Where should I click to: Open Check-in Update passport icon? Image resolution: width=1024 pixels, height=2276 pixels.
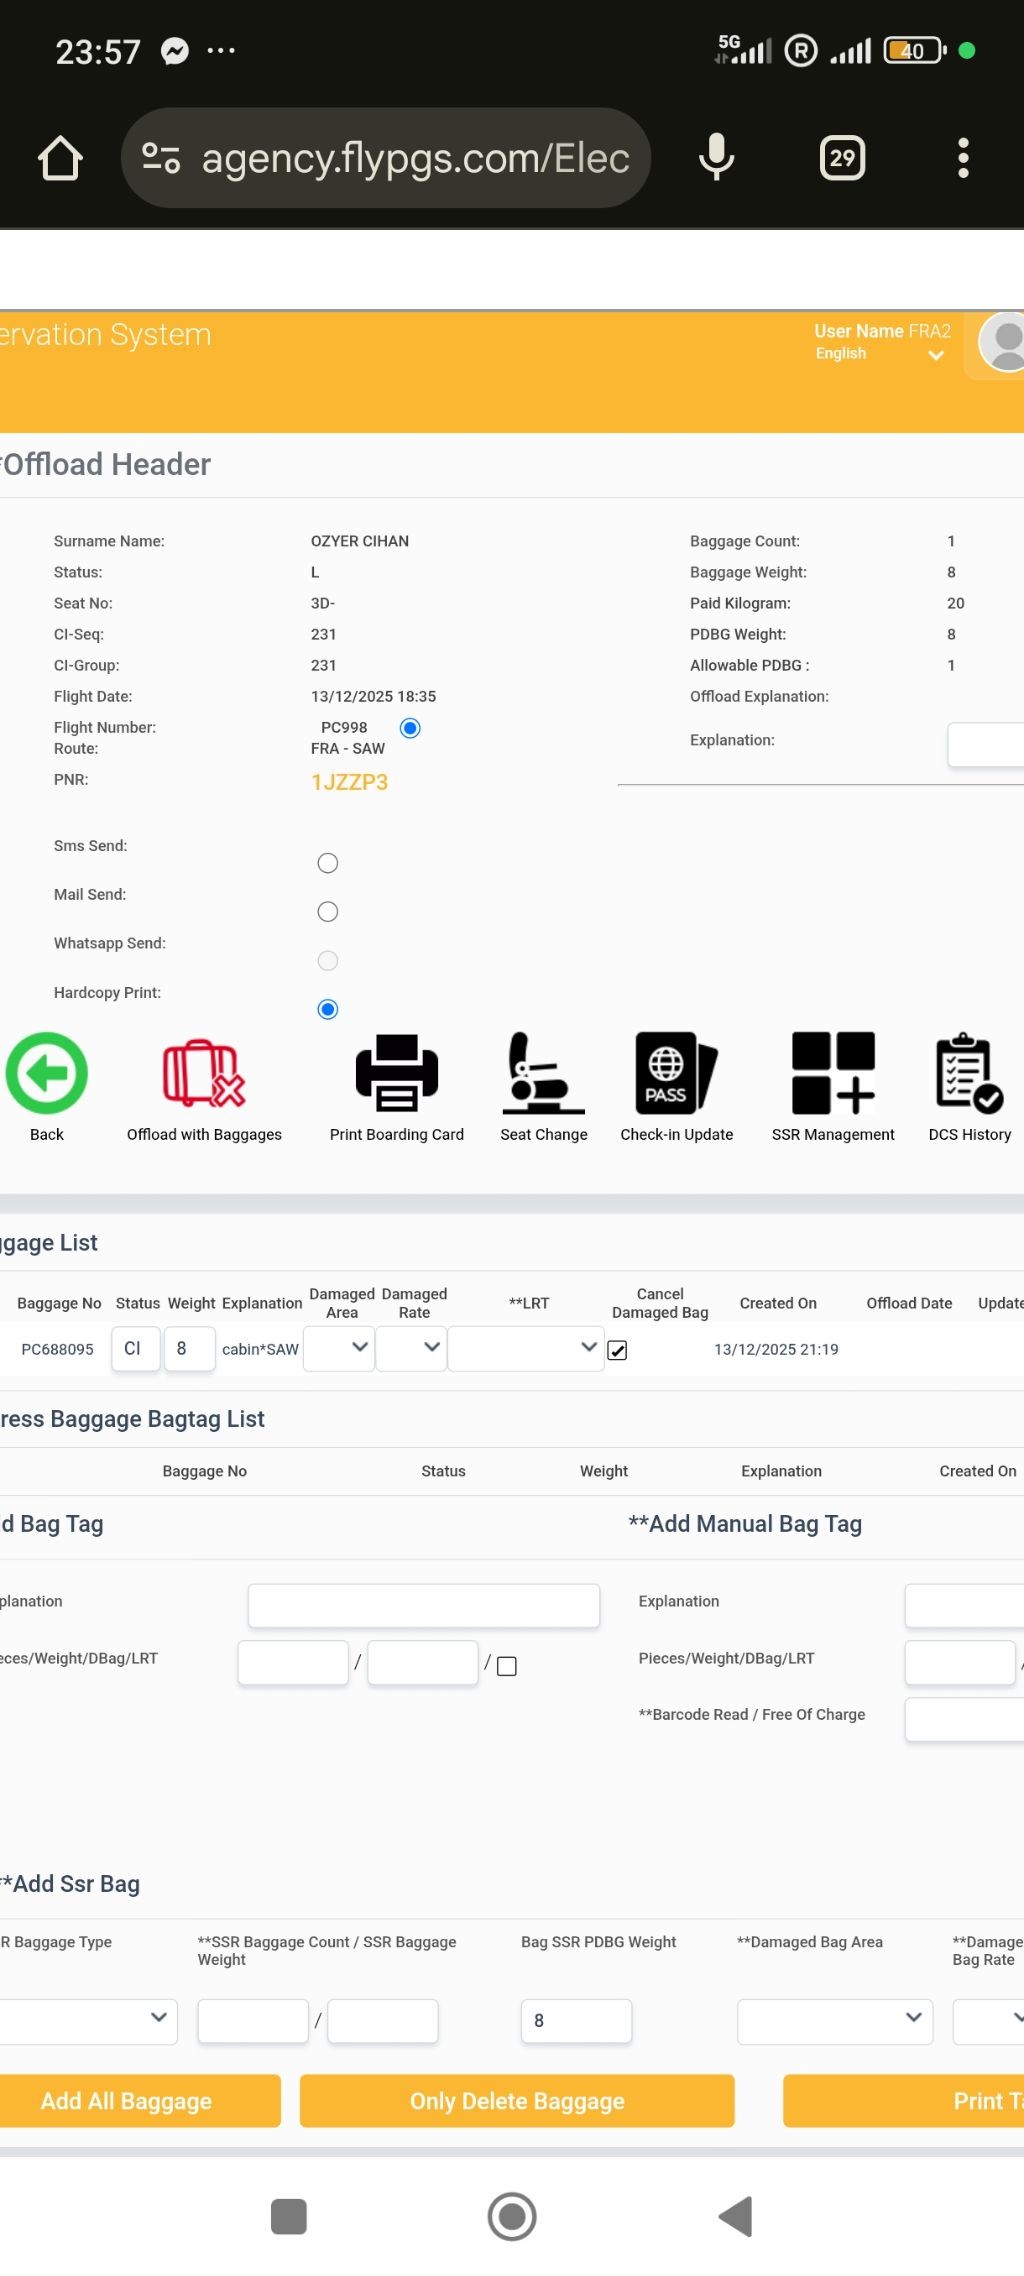point(676,1073)
